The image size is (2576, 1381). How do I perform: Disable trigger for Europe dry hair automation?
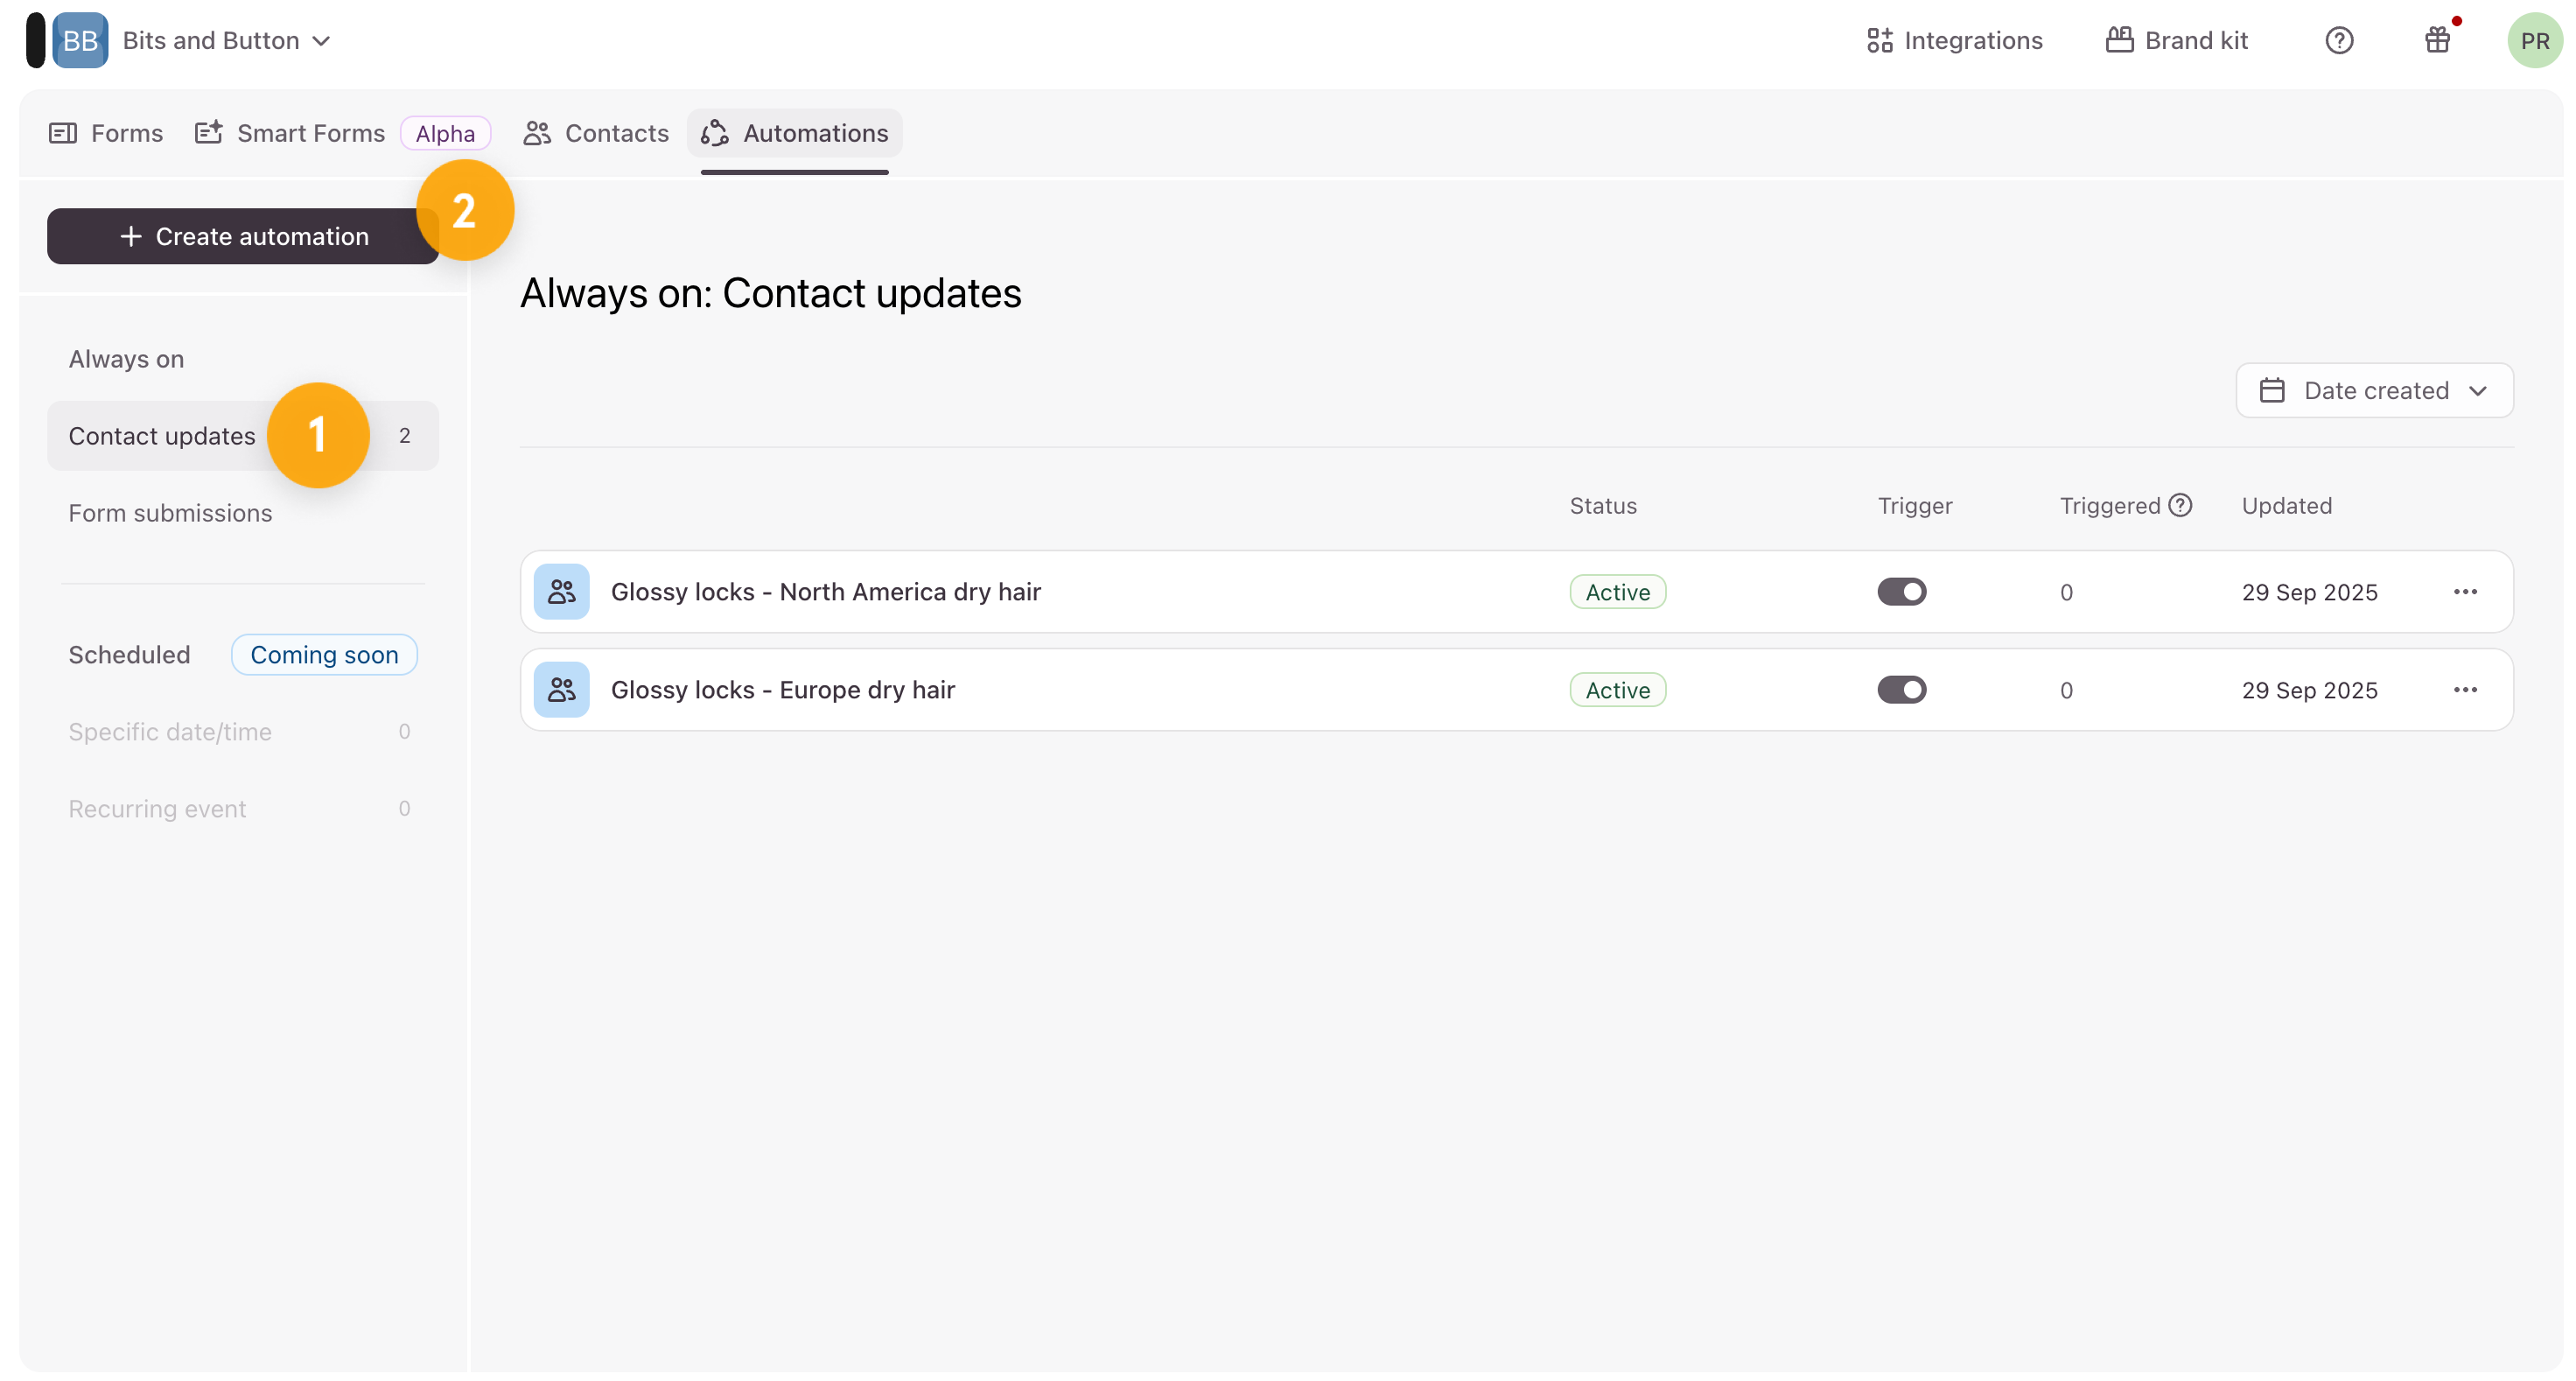point(1901,690)
